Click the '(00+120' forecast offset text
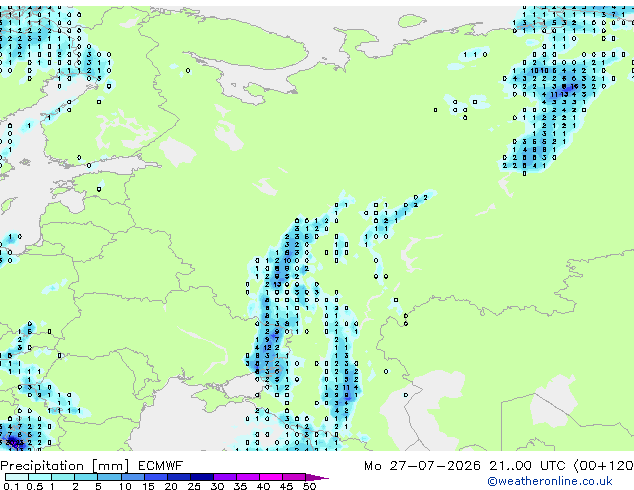The height and width of the screenshot is (490, 634). click(604, 466)
